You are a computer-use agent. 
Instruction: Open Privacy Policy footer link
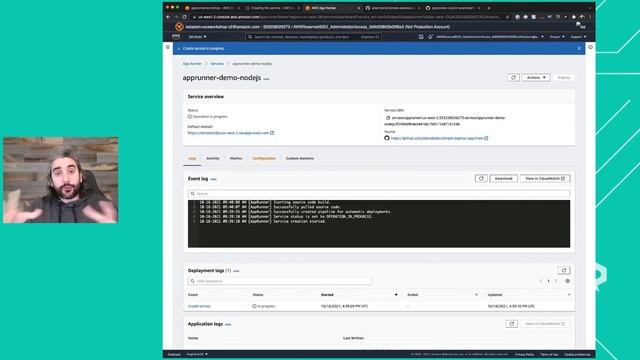(x=524, y=354)
